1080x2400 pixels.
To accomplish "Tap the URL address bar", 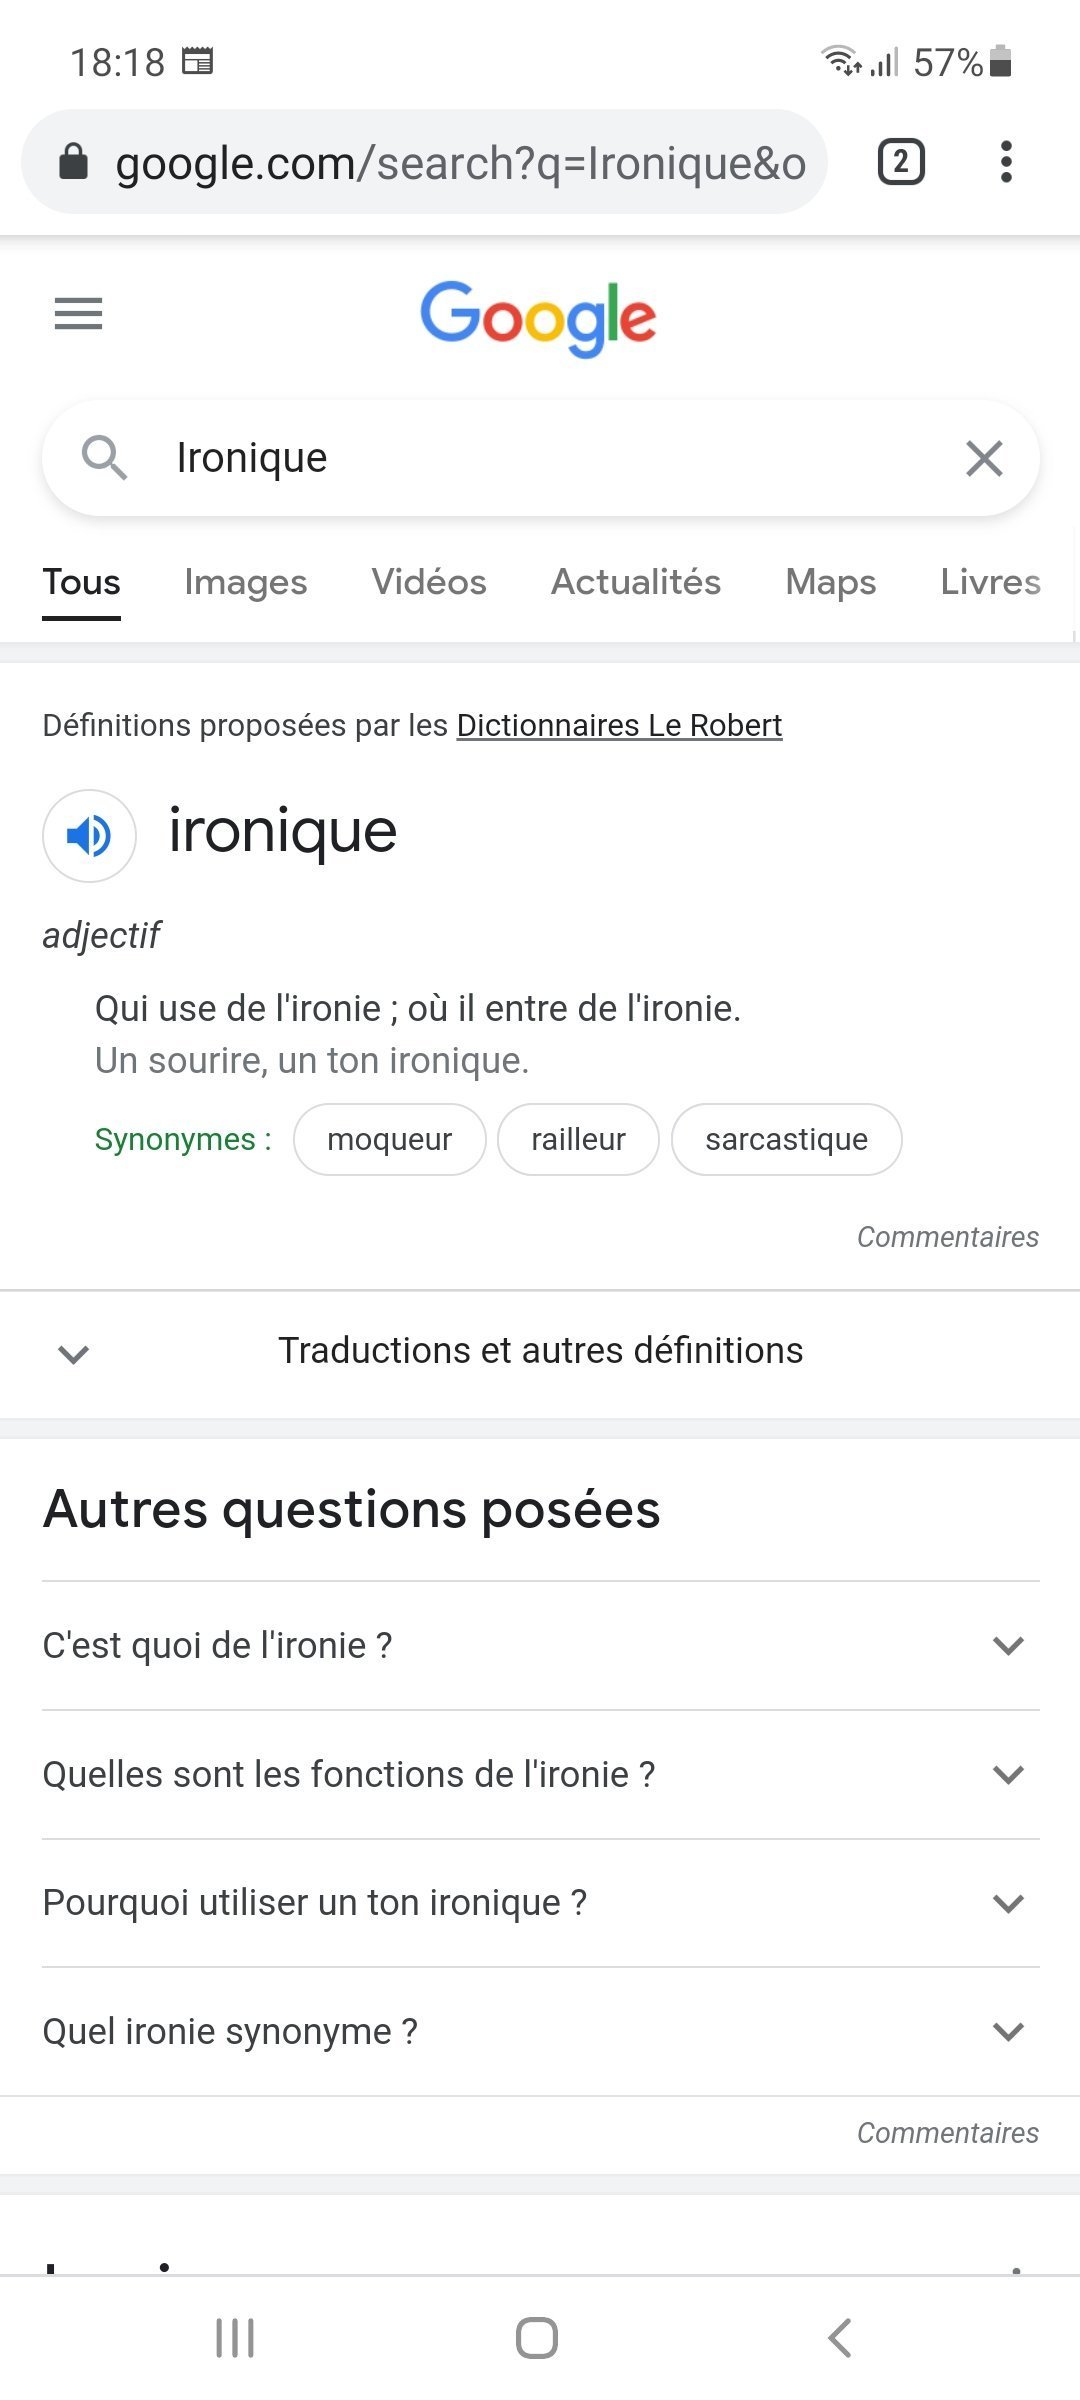I will 460,163.
